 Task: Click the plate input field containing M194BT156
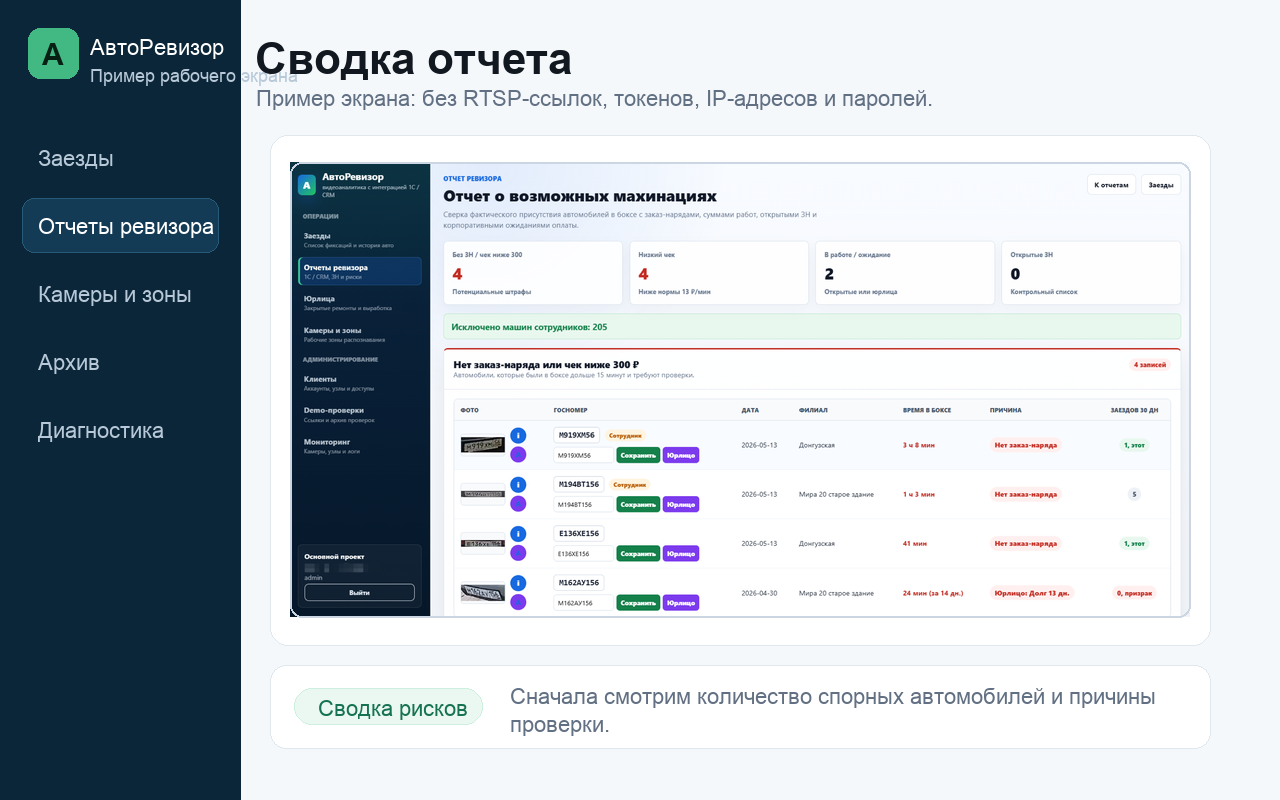pyautogui.click(x=583, y=504)
